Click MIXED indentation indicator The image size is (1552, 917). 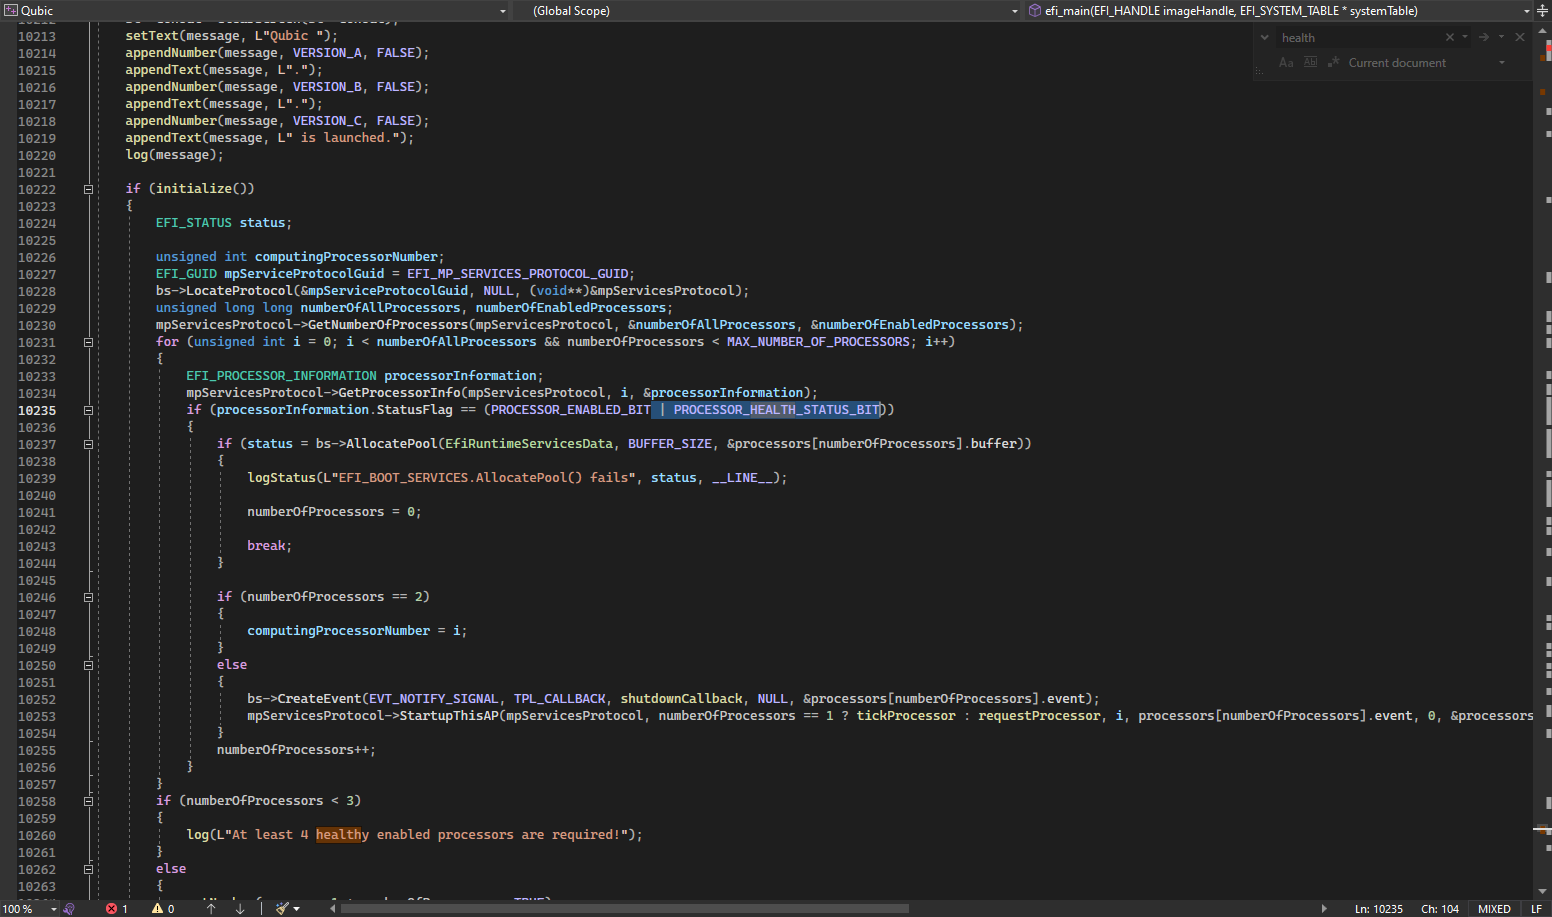[x=1494, y=909]
